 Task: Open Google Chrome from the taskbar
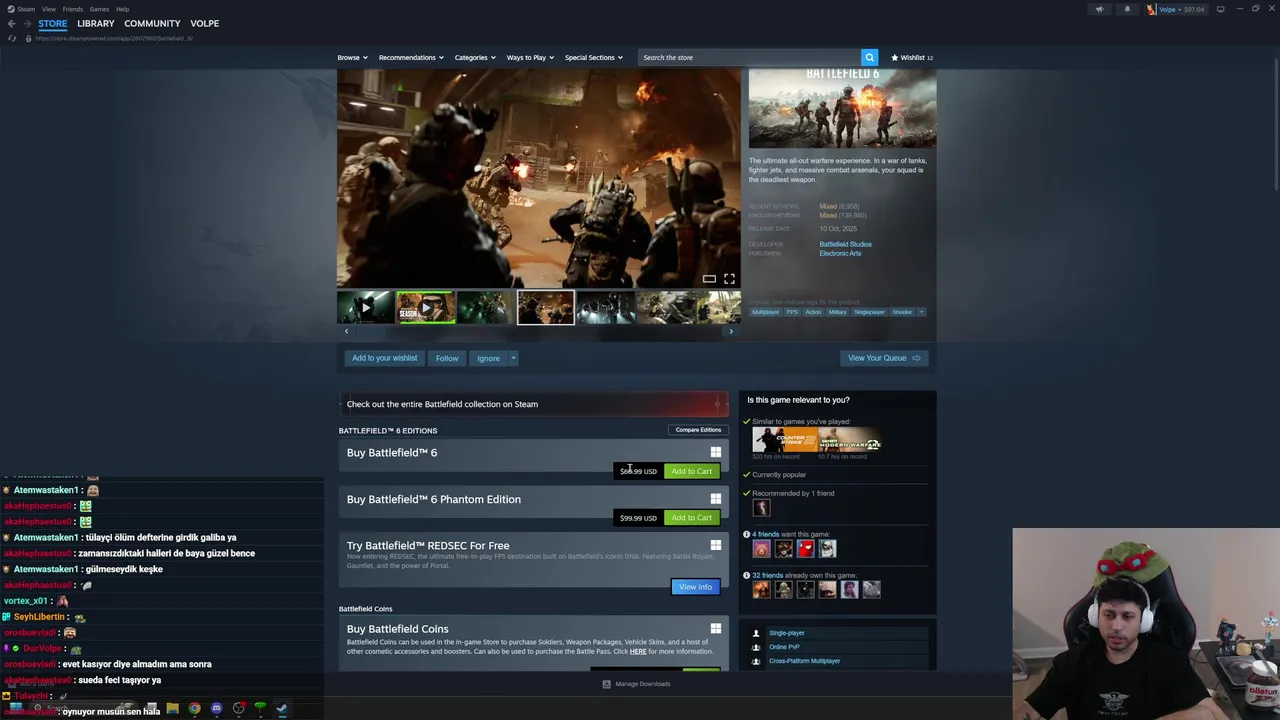pyautogui.click(x=194, y=708)
